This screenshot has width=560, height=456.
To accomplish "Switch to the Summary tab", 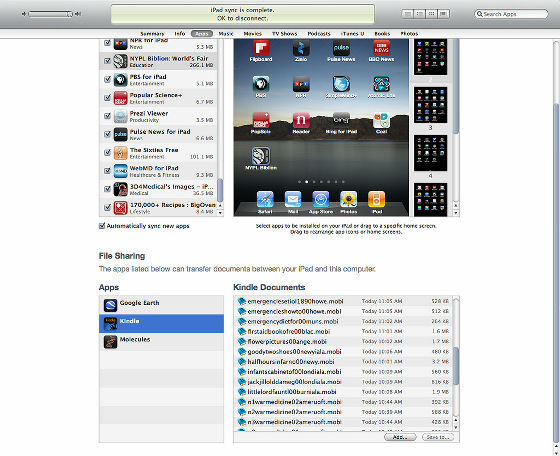I will (x=152, y=34).
